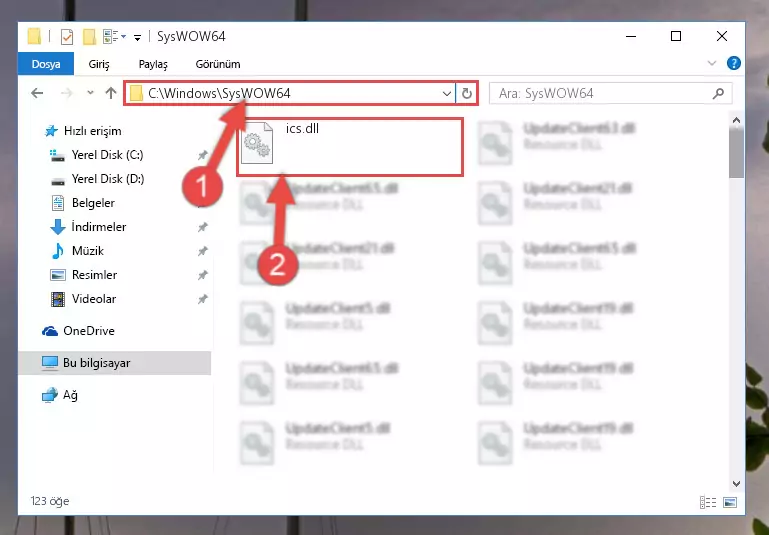Click the vertical scrollbar thumb

[x=736, y=154]
